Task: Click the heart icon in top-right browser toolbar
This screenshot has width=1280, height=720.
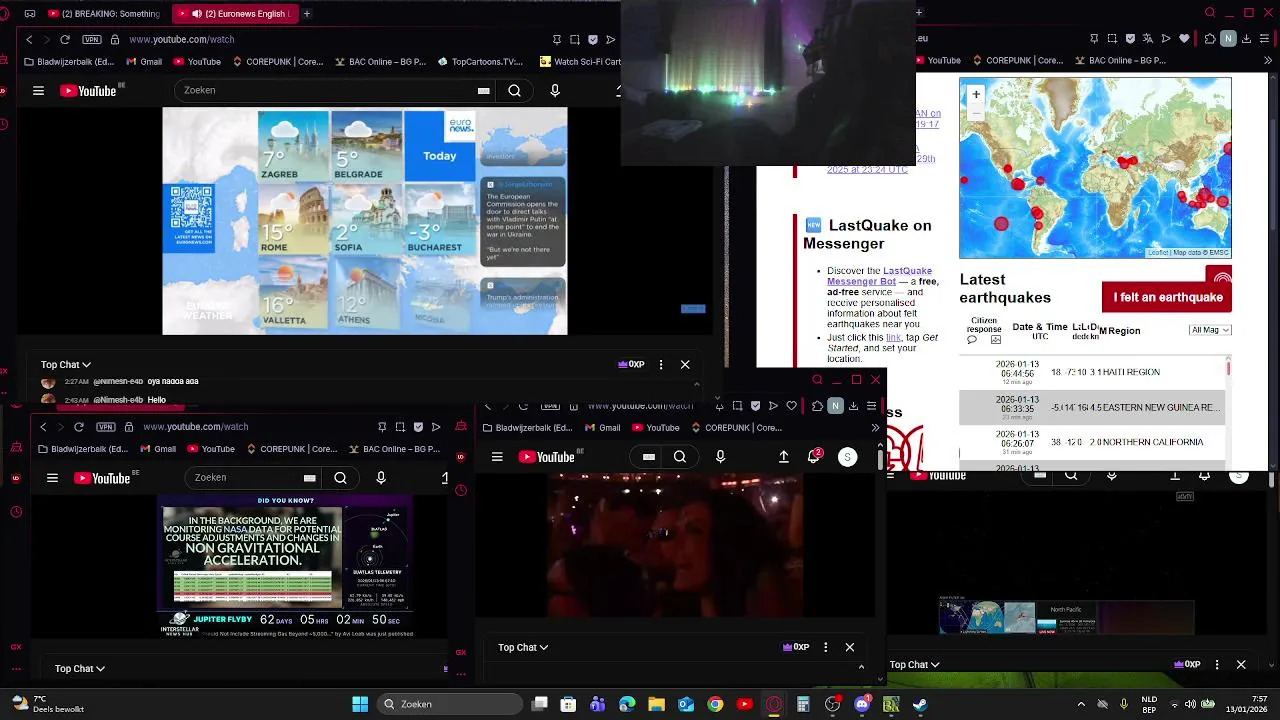Action: [x=1185, y=39]
